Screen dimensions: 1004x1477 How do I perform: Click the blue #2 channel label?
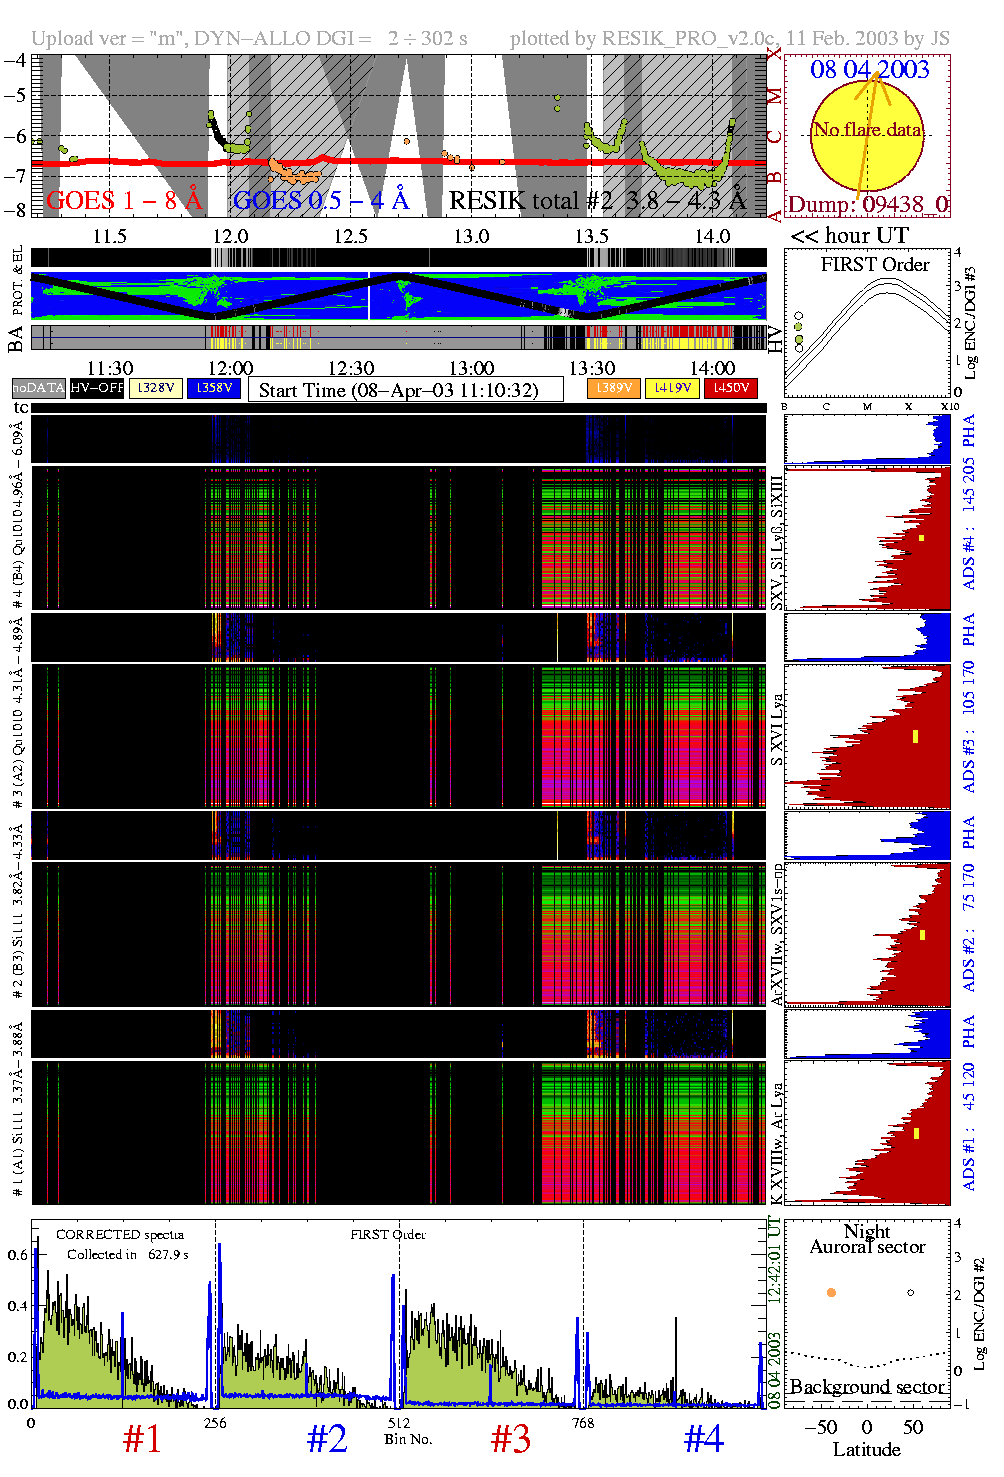coord(327,1439)
